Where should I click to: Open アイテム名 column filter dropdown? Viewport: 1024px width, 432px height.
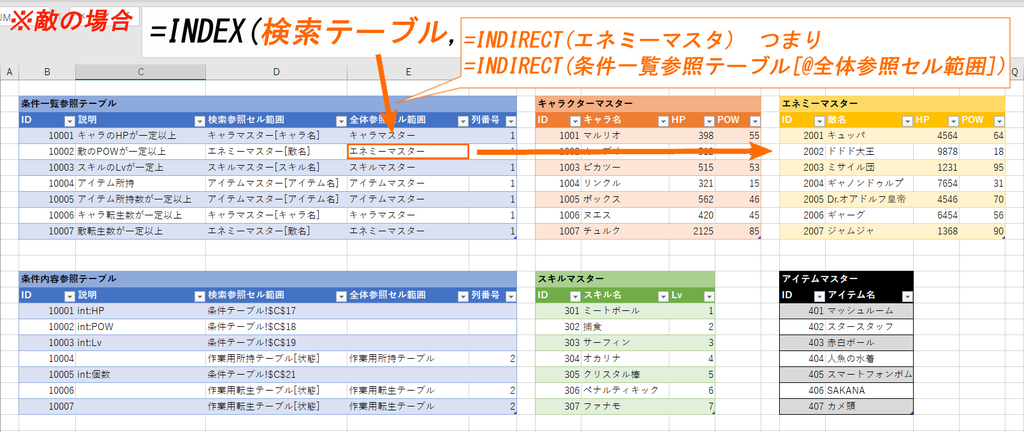click(906, 296)
